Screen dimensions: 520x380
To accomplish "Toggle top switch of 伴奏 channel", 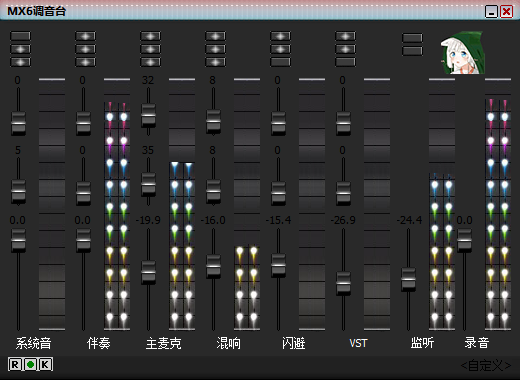I will 85,36.
